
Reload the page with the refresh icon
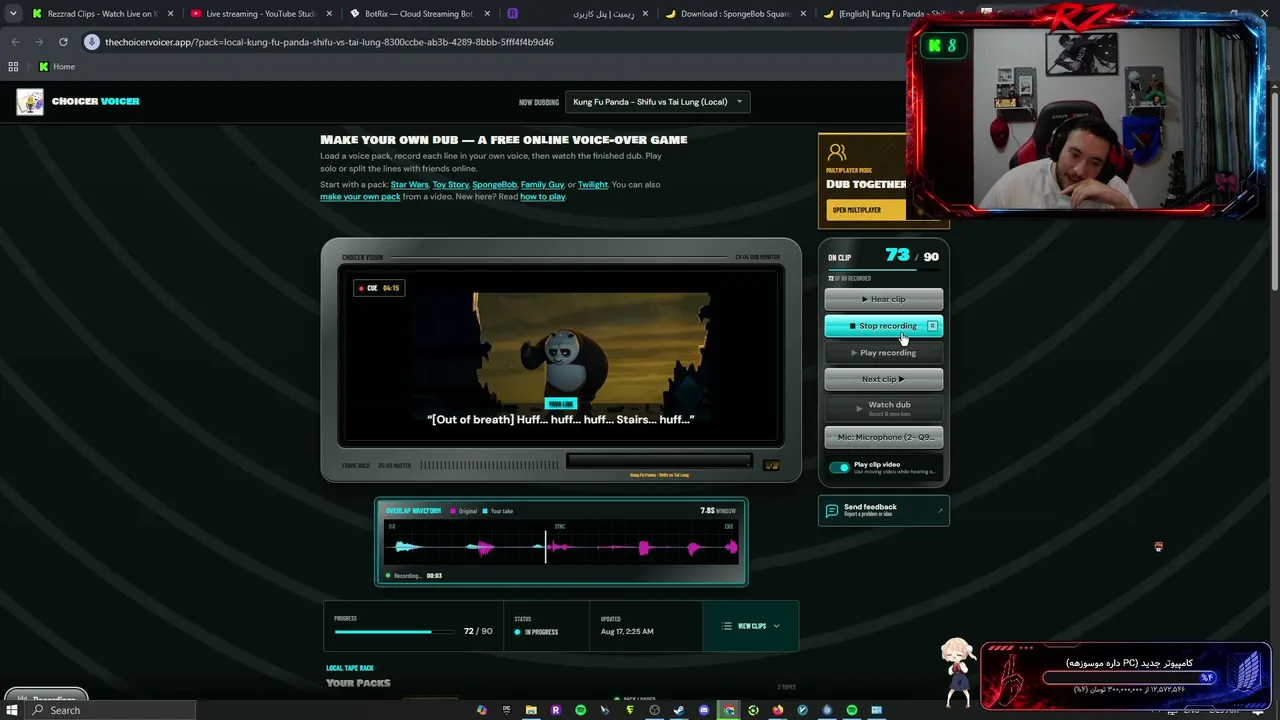click(x=63, y=42)
